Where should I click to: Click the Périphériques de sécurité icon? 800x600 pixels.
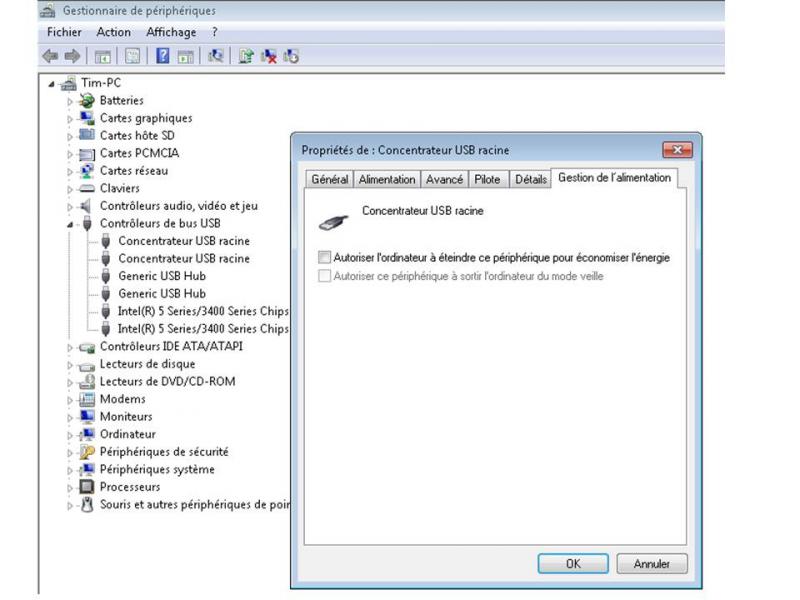click(x=86, y=452)
